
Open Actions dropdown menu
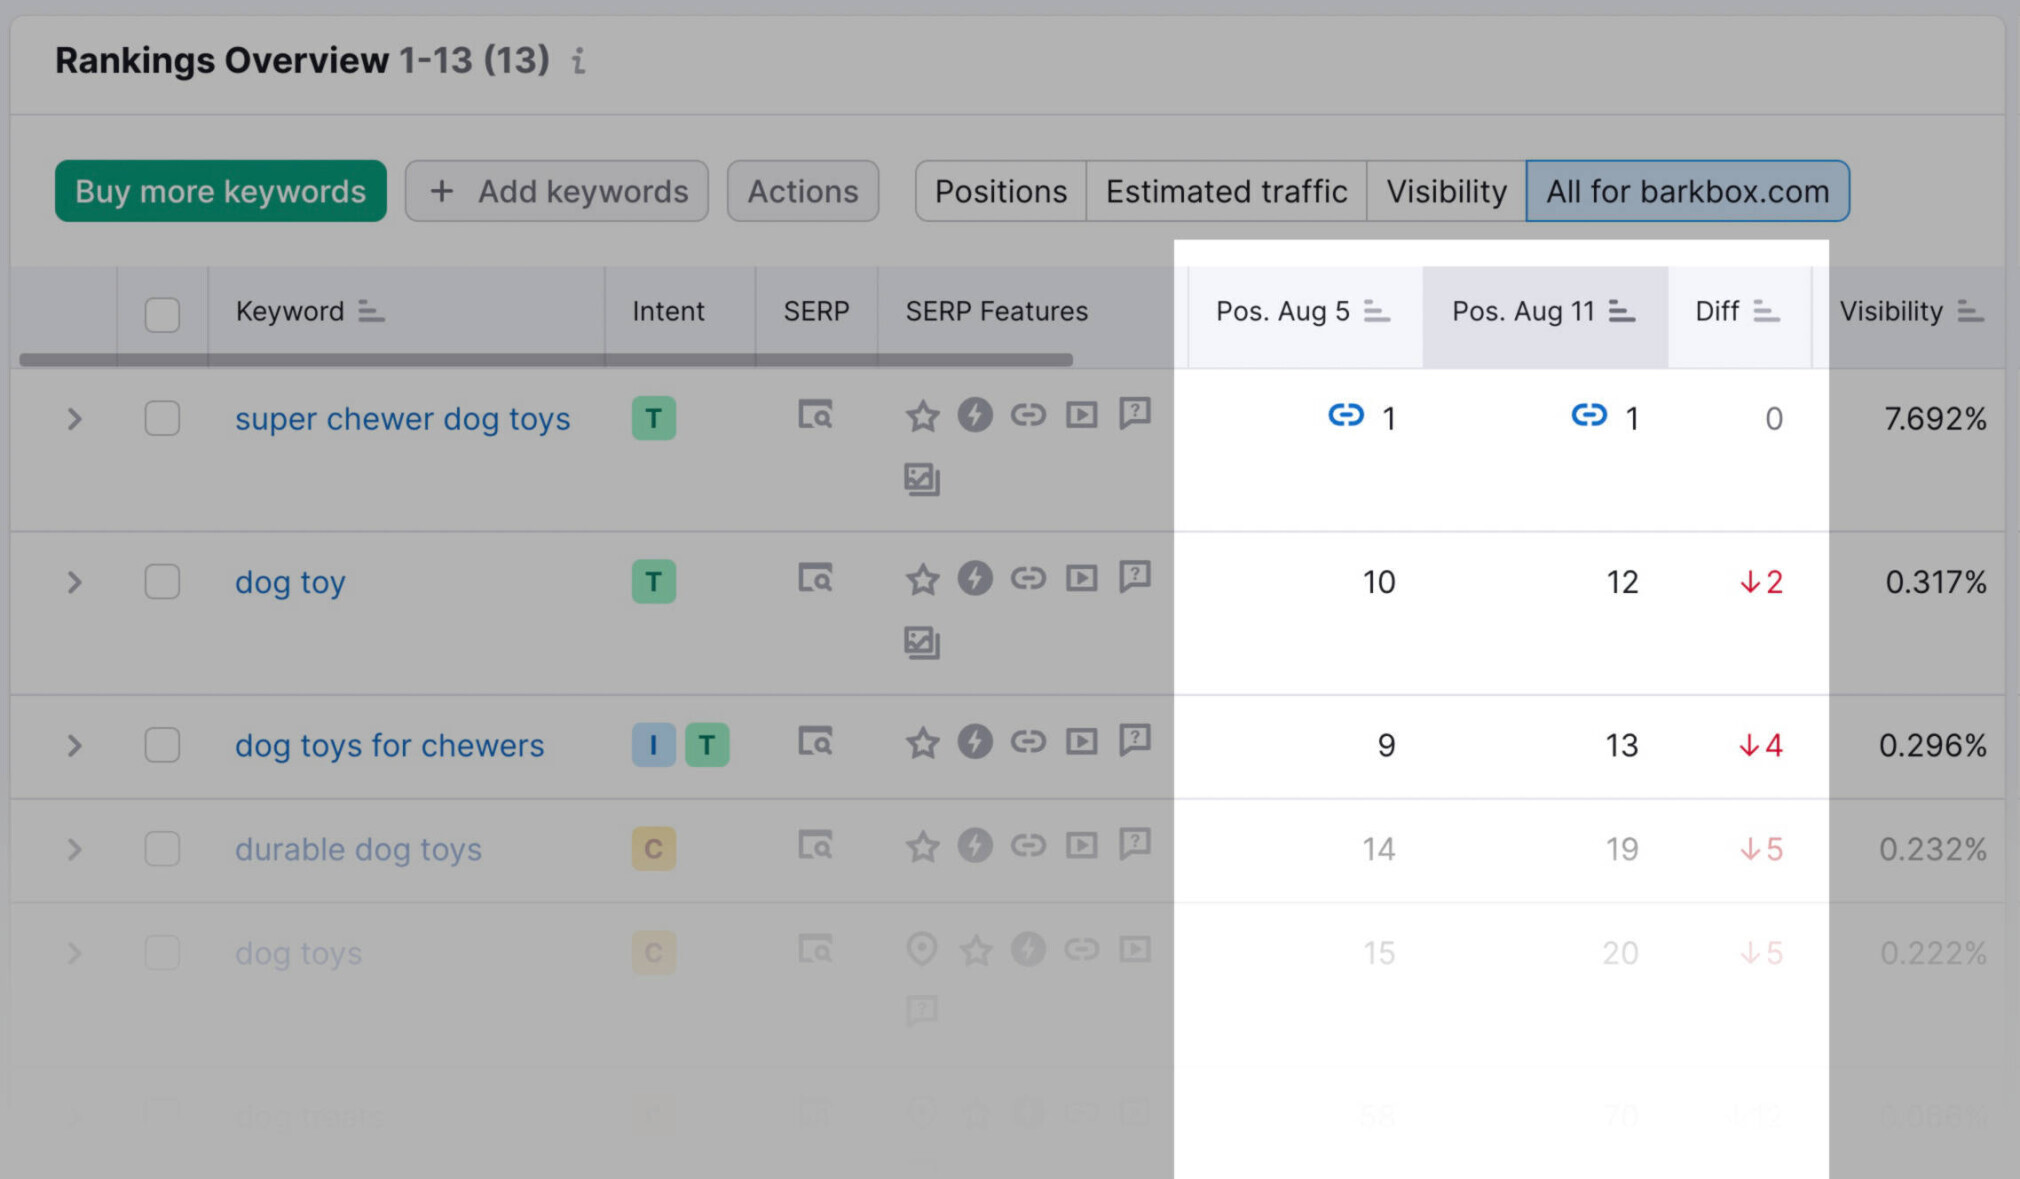800,191
